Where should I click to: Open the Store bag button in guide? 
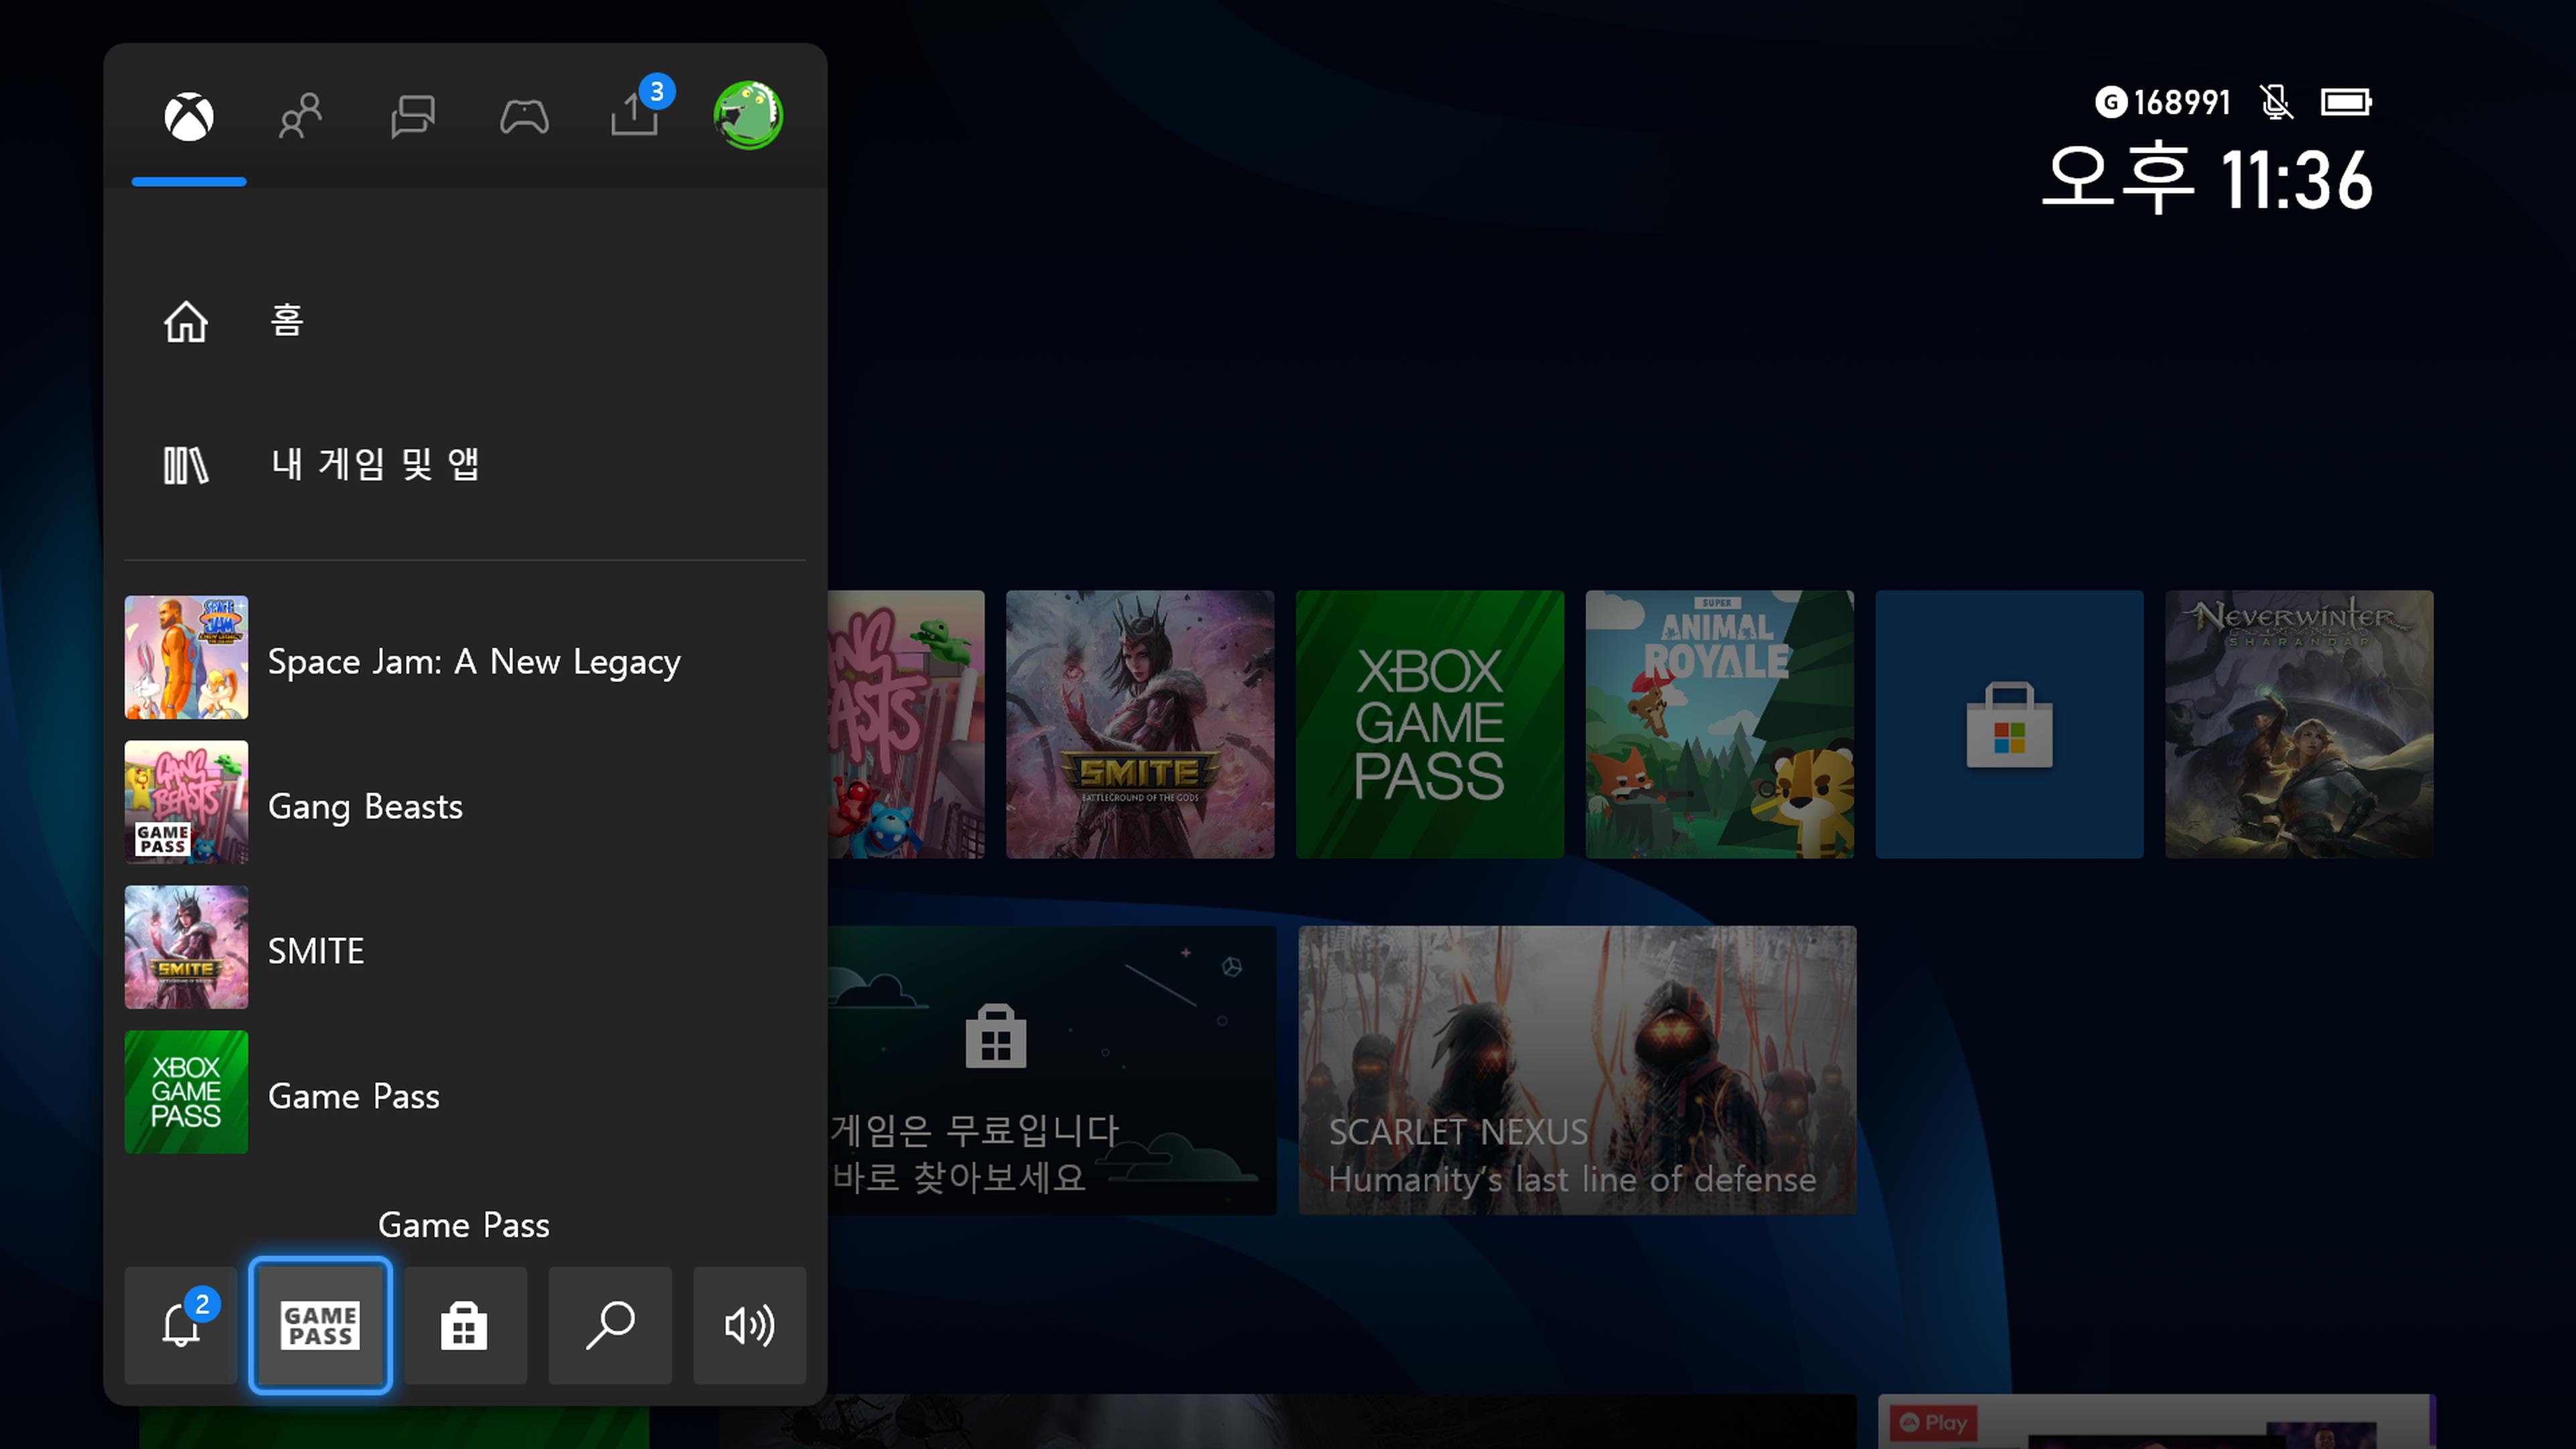[465, 1326]
